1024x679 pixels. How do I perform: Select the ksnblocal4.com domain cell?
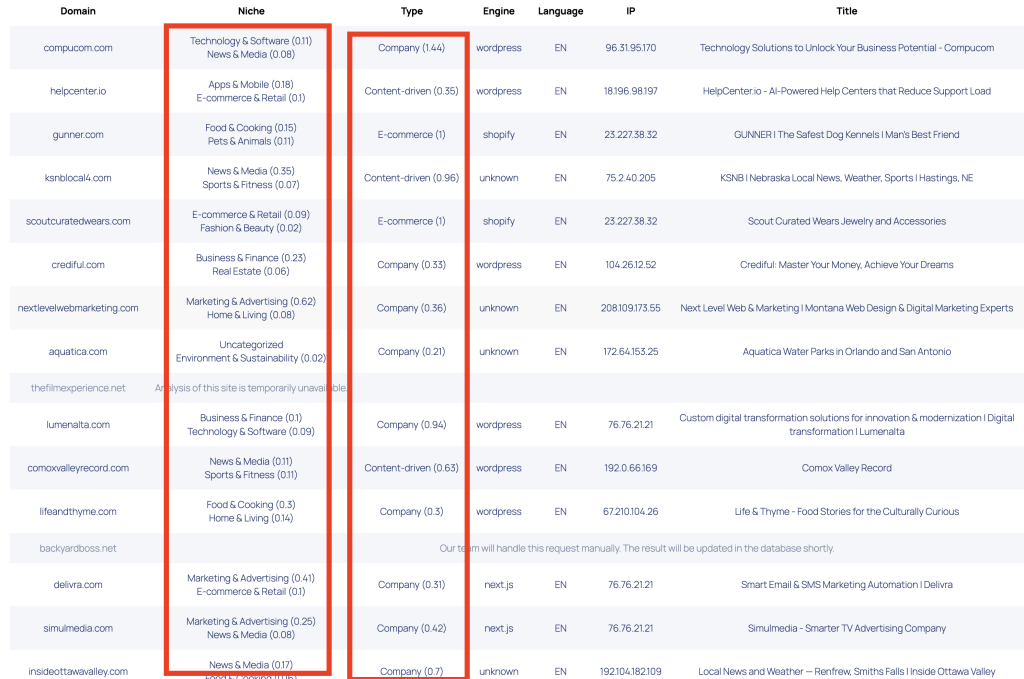pyautogui.click(x=78, y=178)
